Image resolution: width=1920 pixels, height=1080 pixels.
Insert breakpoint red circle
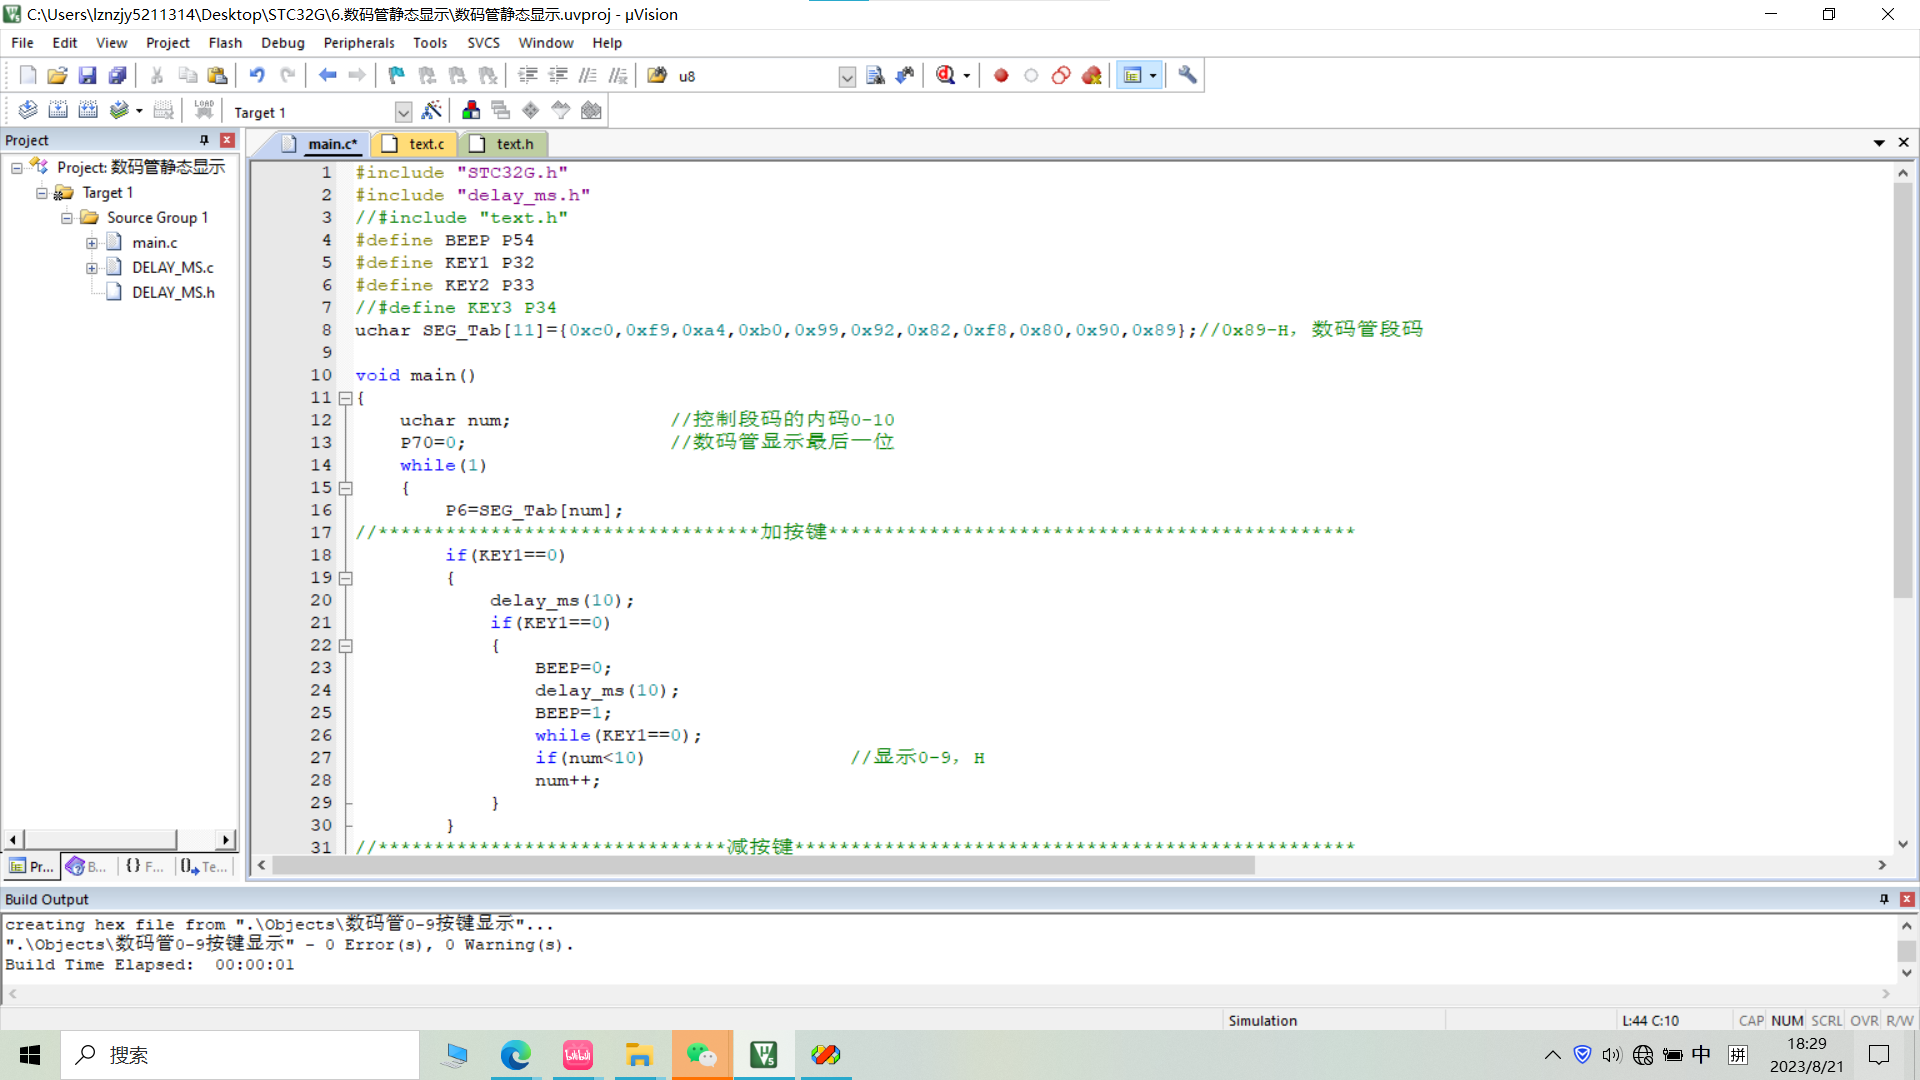pos(1001,75)
